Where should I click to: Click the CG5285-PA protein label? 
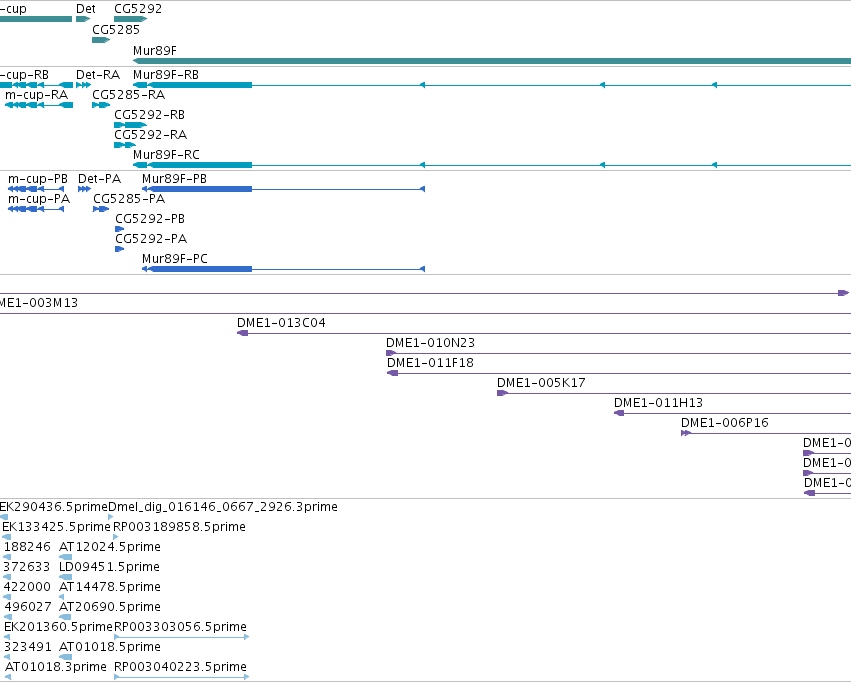[129, 199]
